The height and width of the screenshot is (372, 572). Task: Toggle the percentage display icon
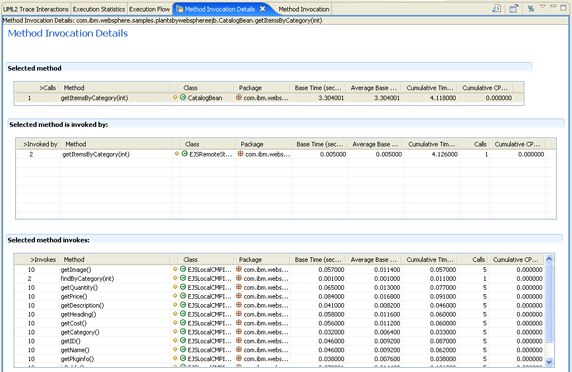[x=531, y=8]
